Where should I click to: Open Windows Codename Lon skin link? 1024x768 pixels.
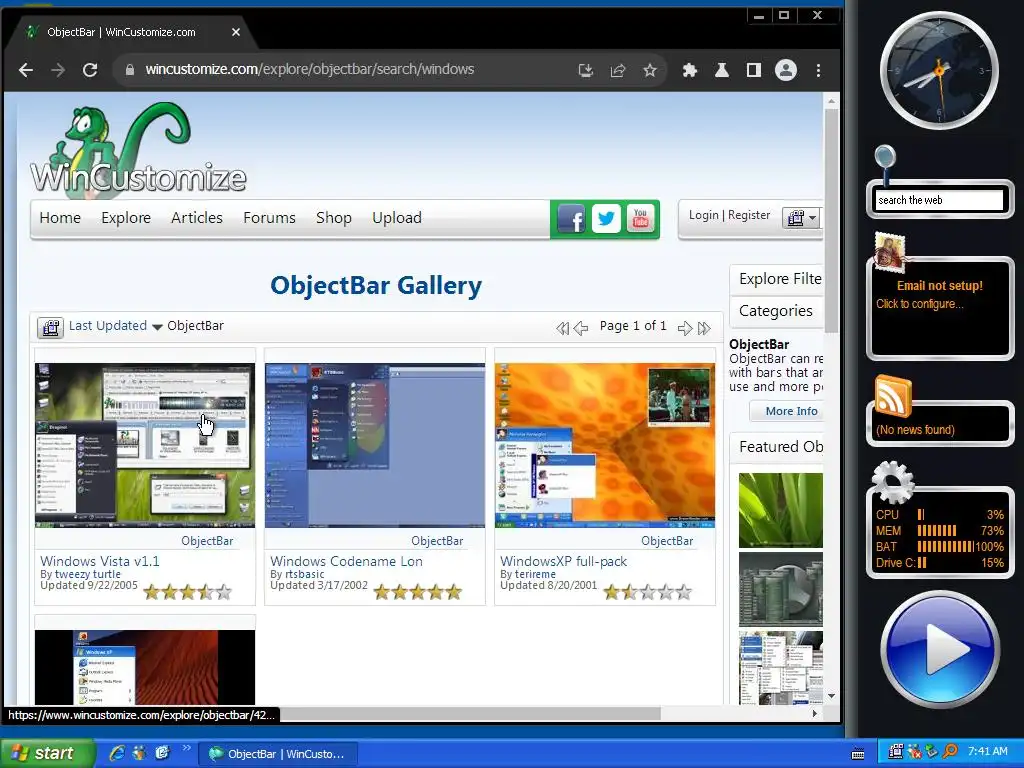click(346, 561)
